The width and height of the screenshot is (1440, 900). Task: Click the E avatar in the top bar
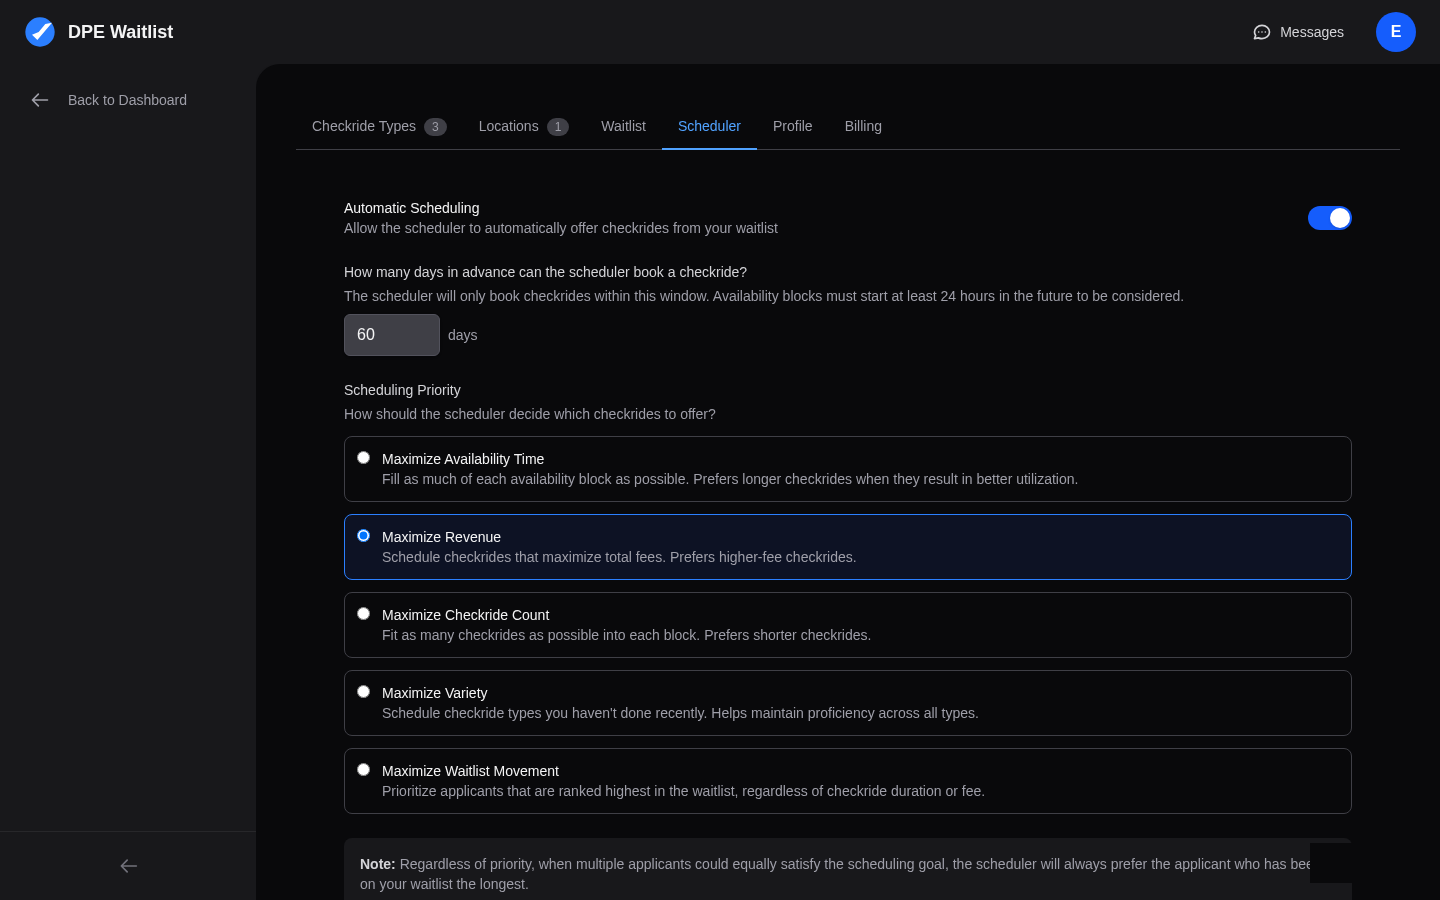1396,32
